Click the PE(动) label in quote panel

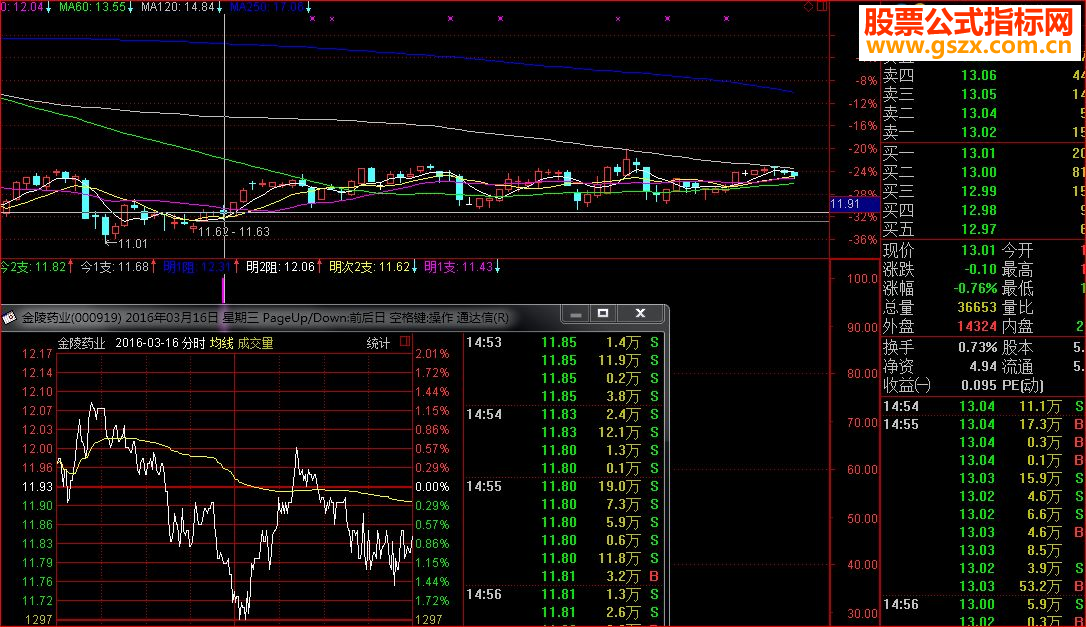(x=1022, y=385)
